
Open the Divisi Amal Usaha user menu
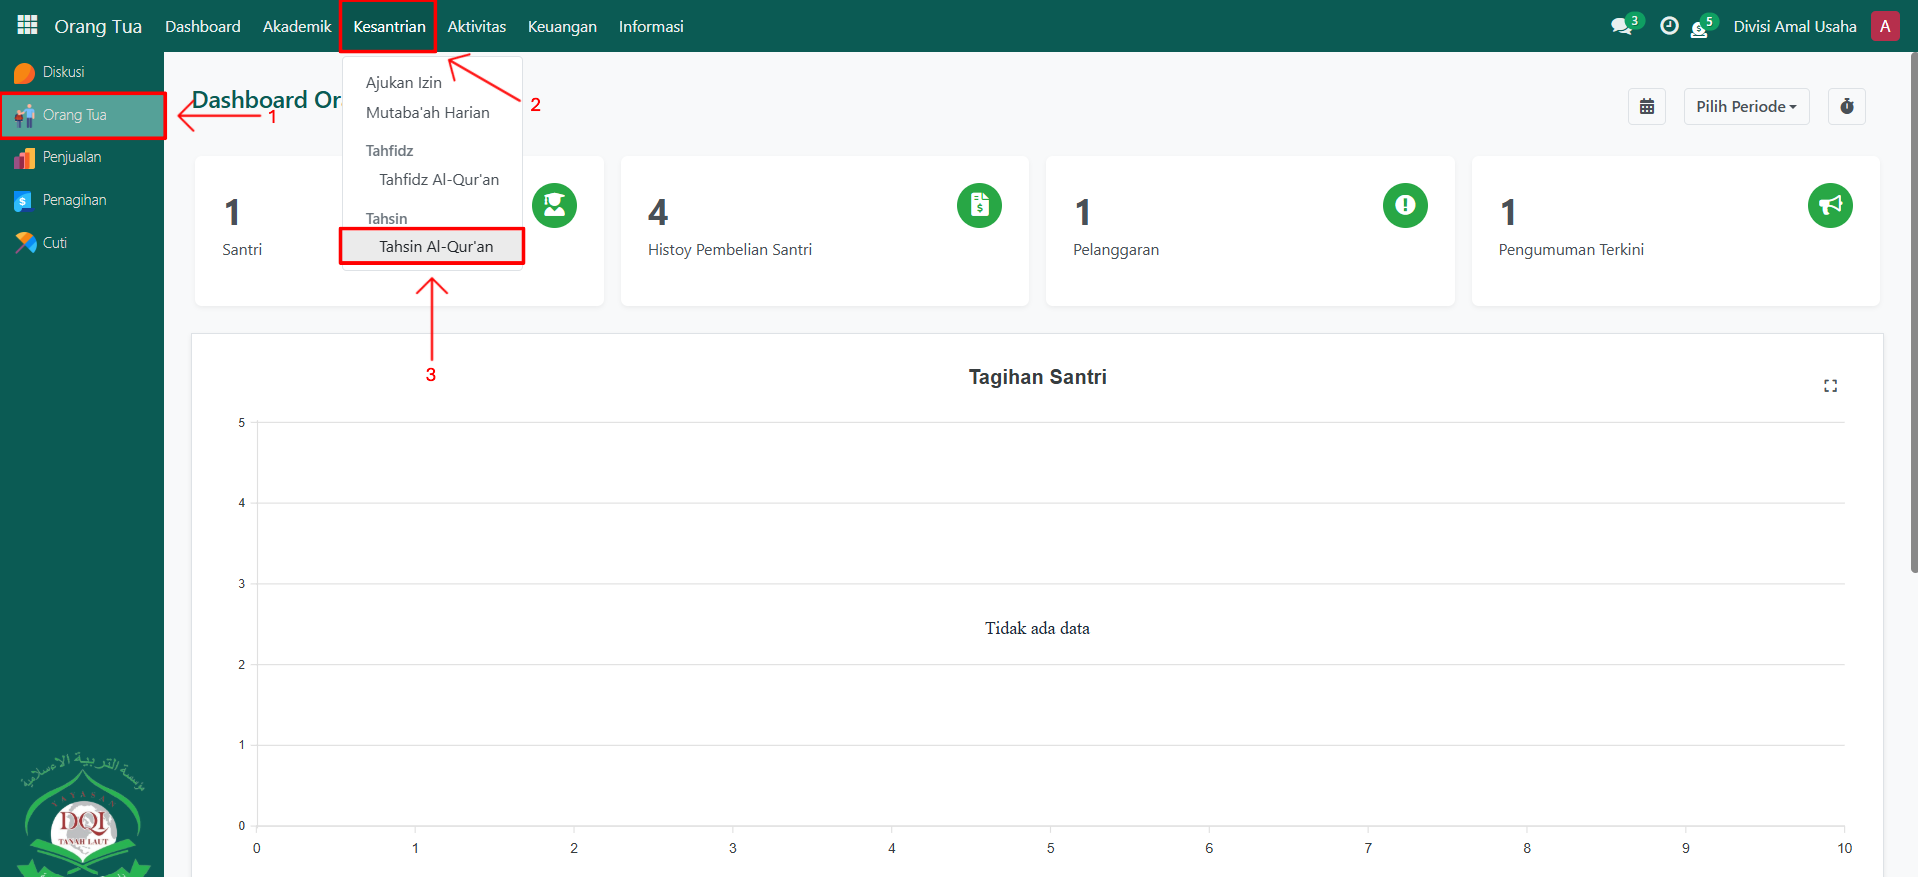1794,27
